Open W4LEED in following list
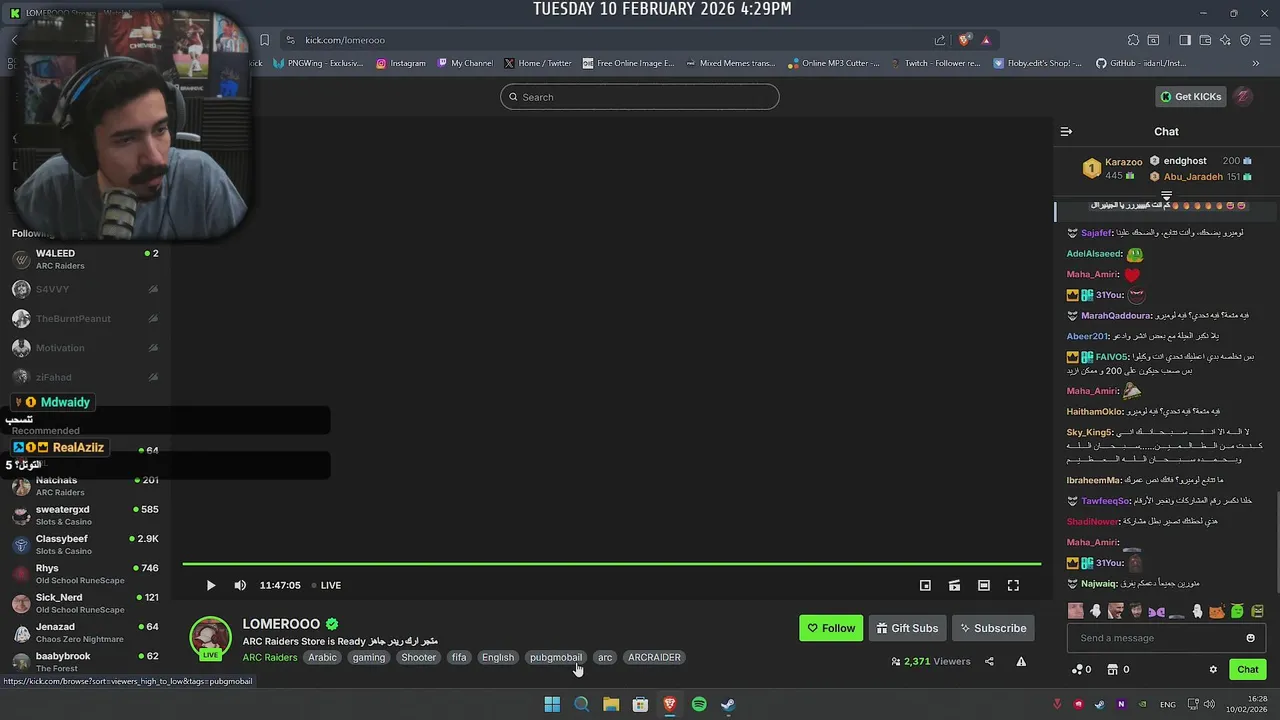 coord(85,259)
